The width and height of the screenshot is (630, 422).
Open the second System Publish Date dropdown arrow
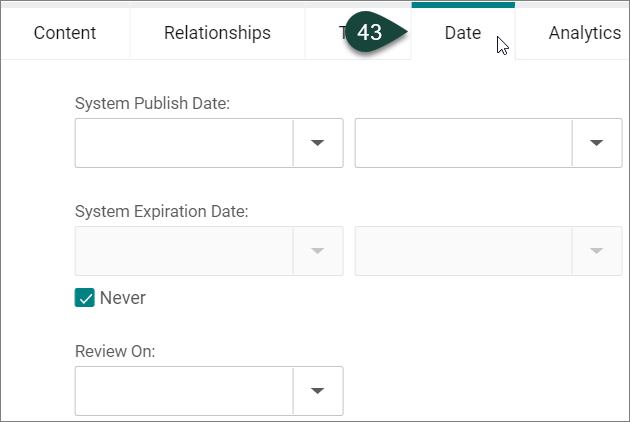(596, 143)
